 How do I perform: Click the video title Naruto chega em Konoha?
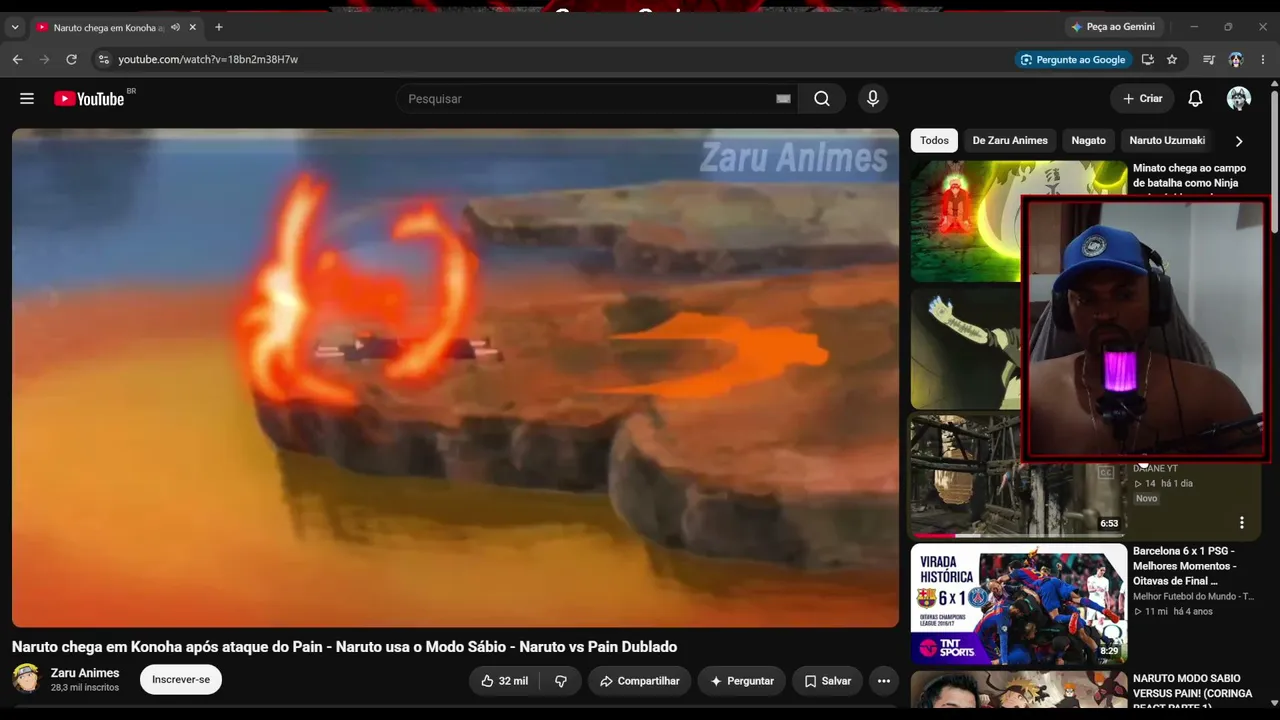coord(345,647)
